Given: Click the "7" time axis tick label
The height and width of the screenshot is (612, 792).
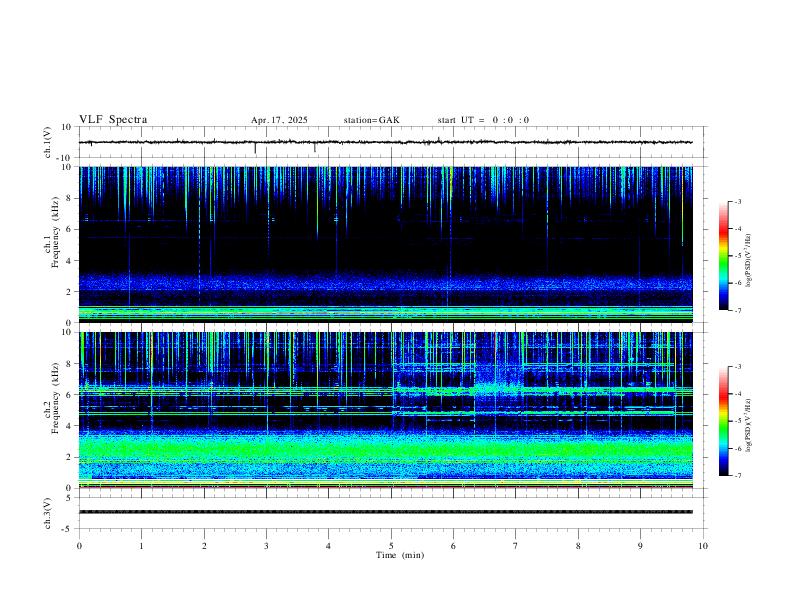Looking at the screenshot, I should click(x=516, y=546).
